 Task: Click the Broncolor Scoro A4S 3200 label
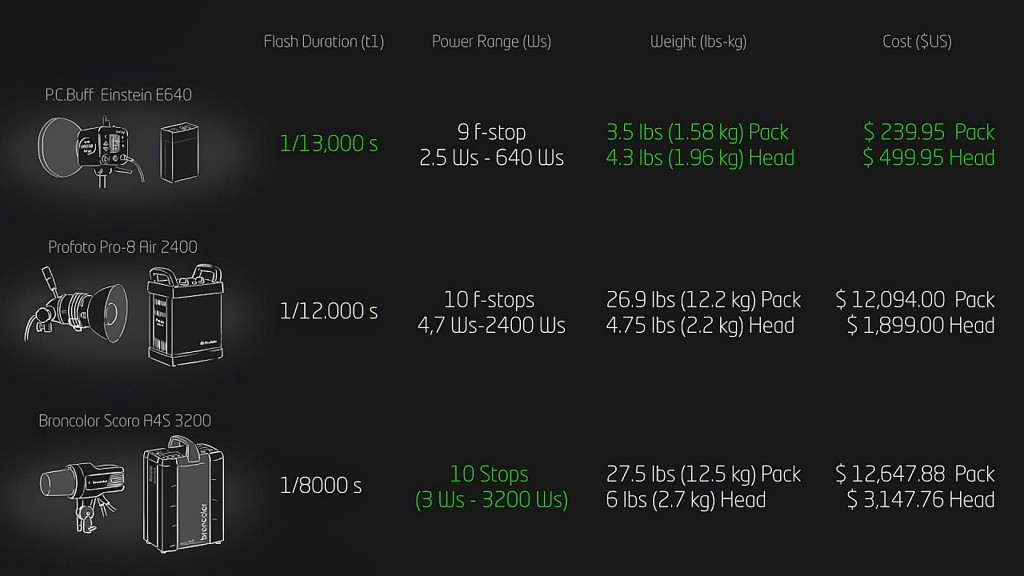pyautogui.click(x=125, y=421)
